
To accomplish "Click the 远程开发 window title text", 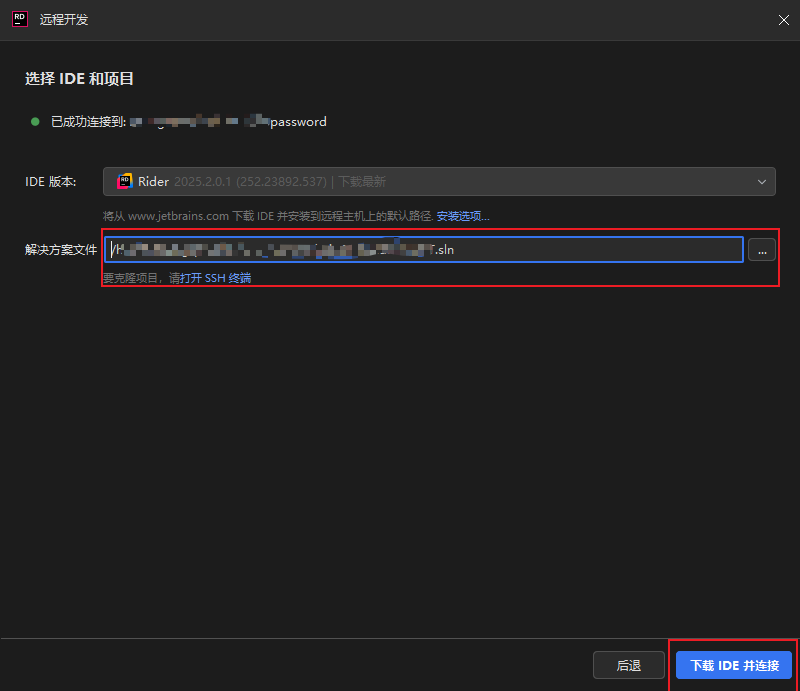I will click(x=64, y=19).
